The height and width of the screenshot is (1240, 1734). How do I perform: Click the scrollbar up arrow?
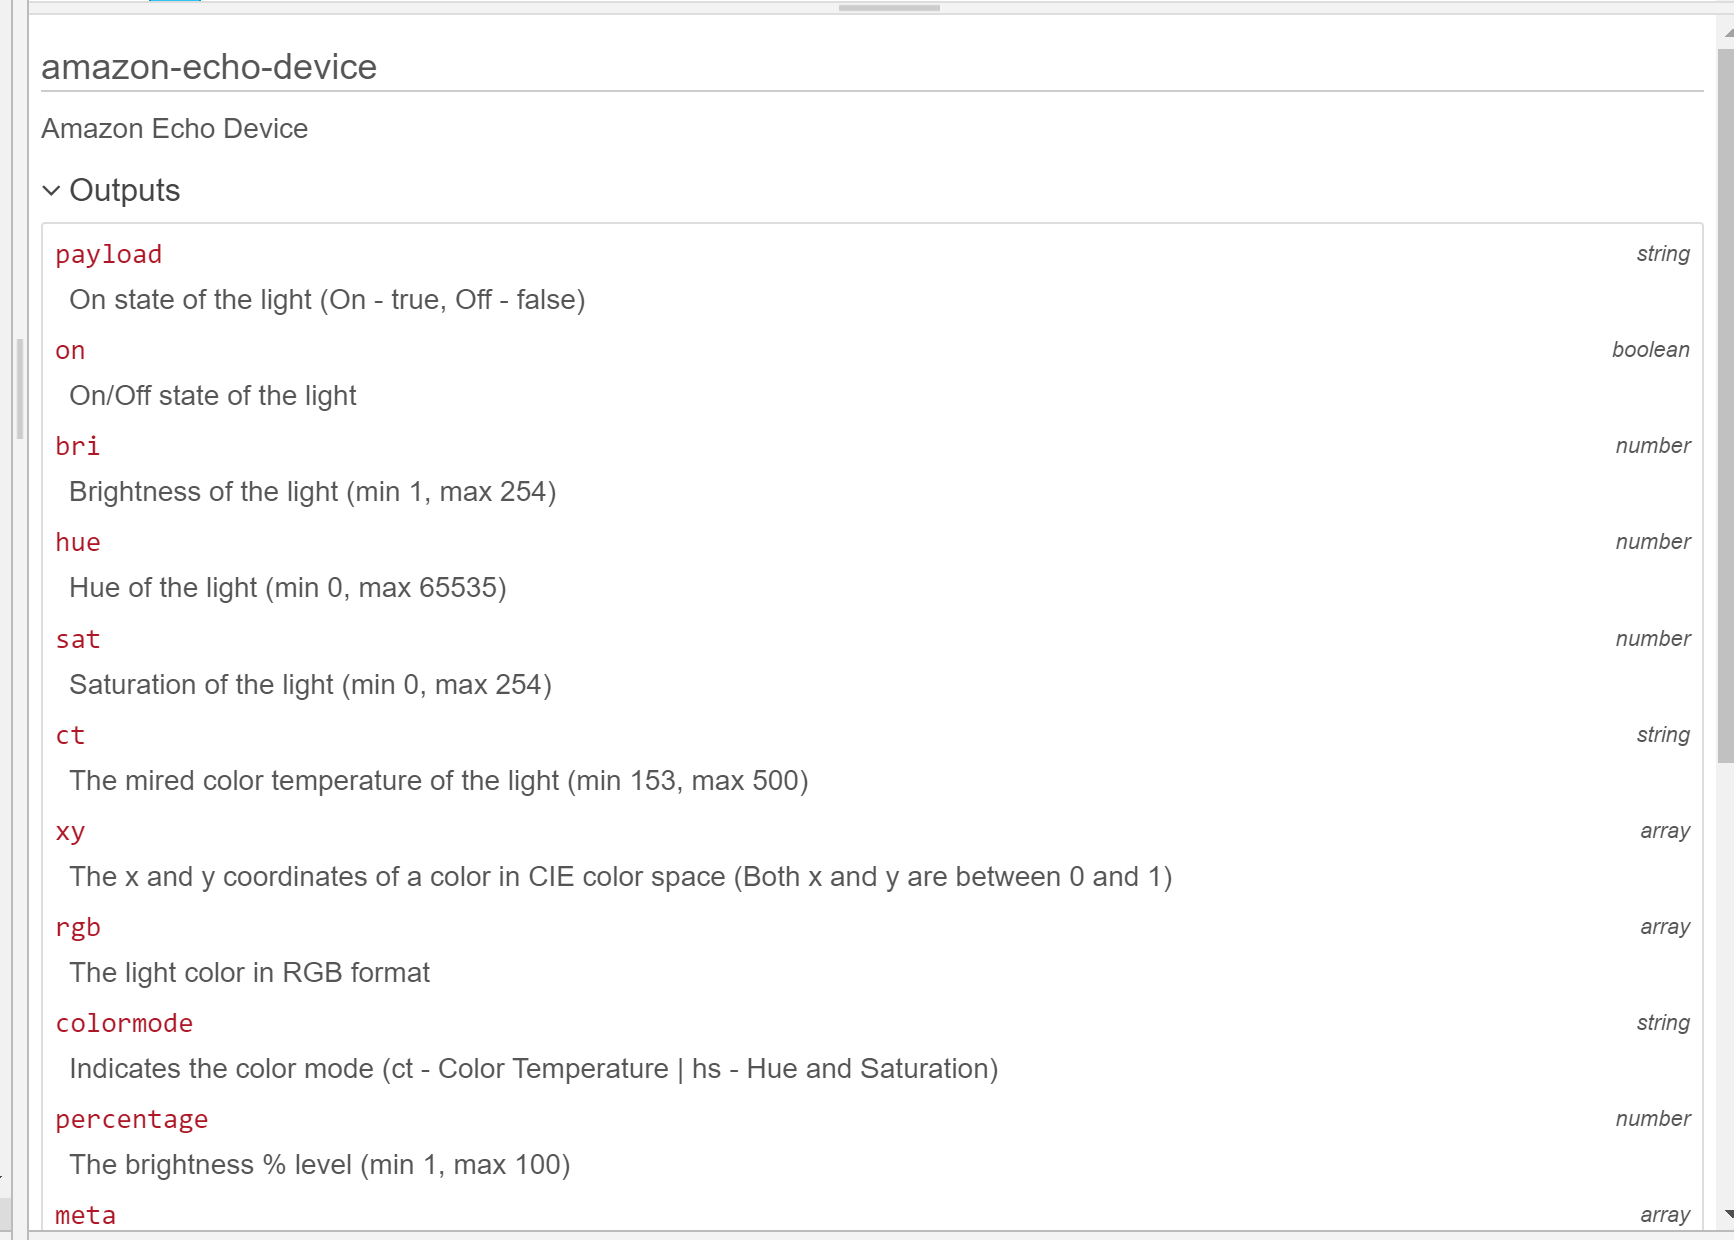click(1726, 32)
